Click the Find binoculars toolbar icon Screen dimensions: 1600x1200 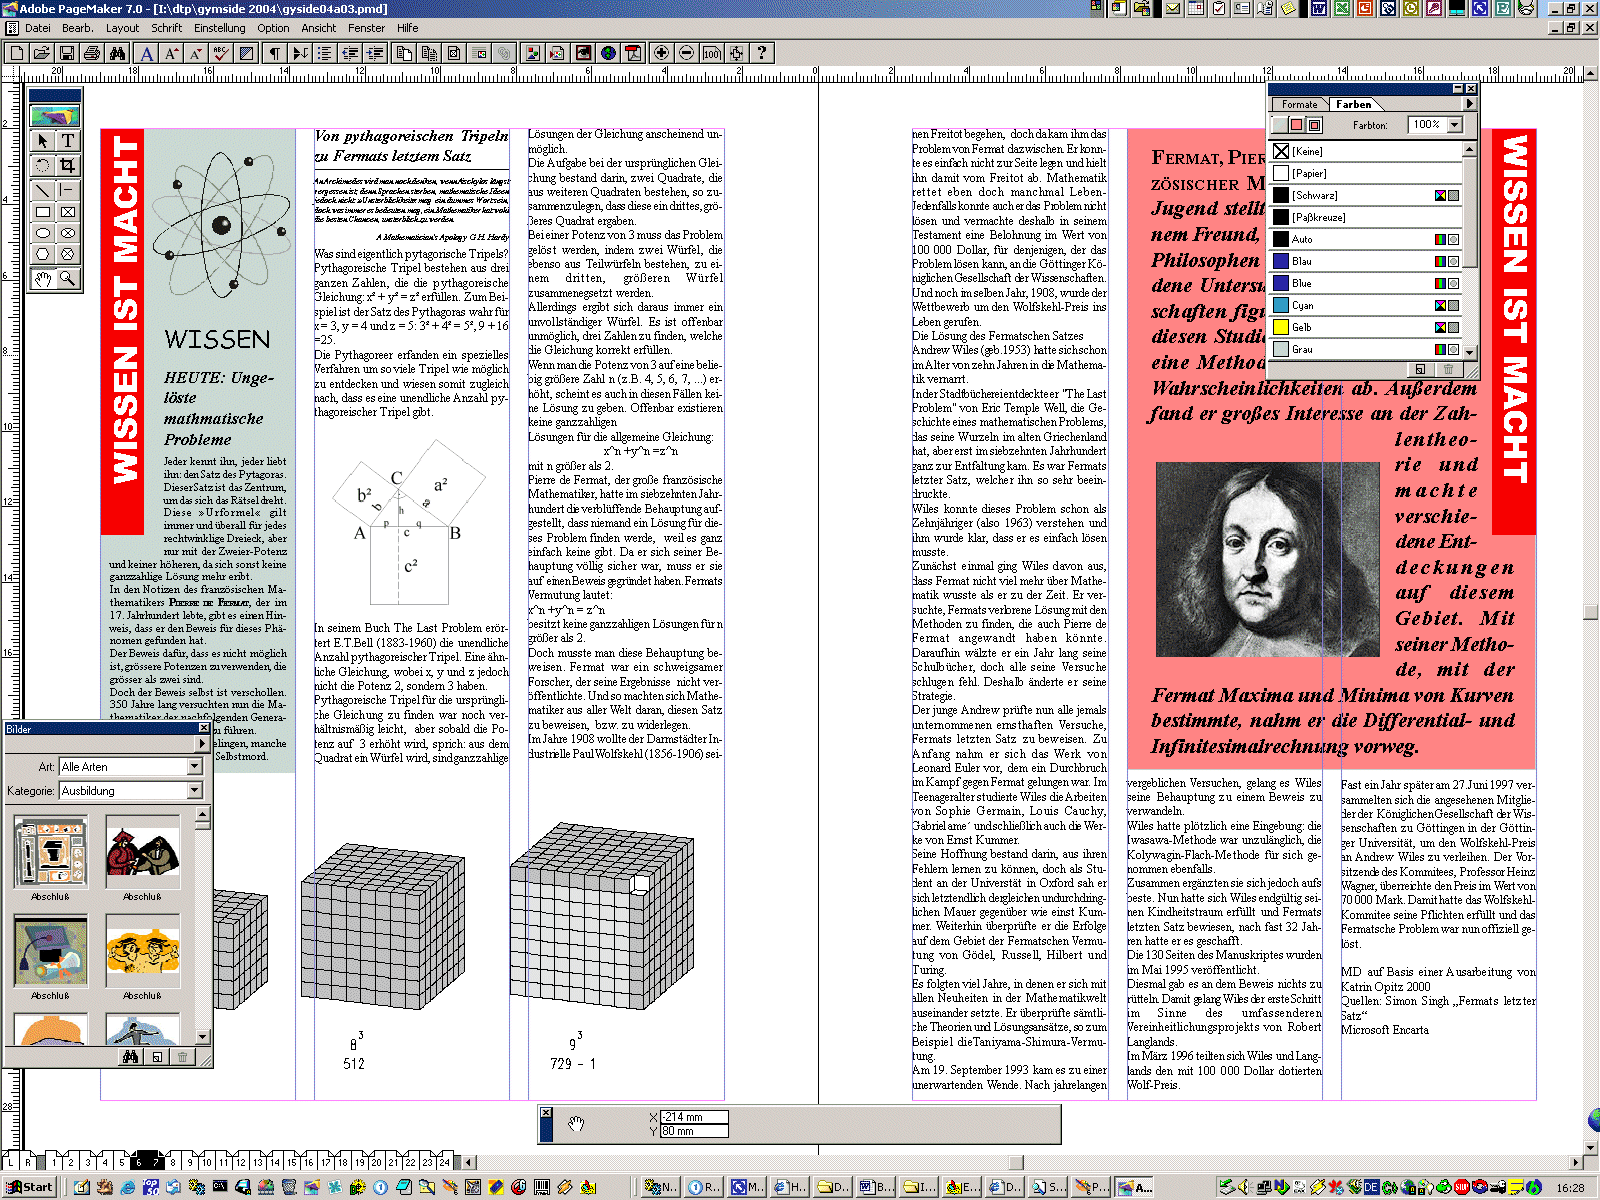coord(117,53)
